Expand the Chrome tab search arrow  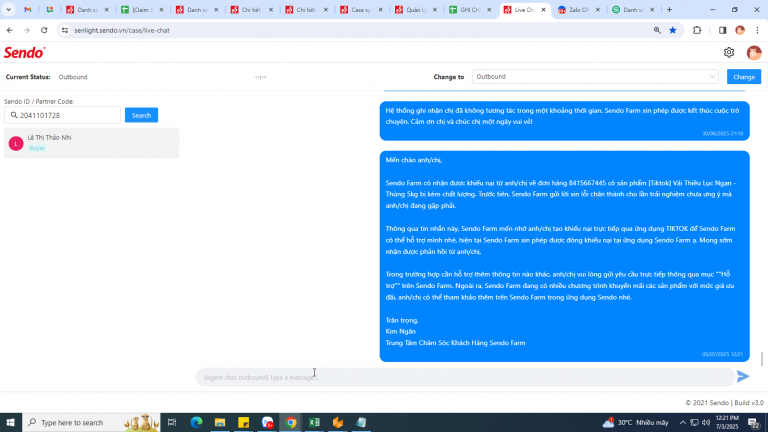point(8,10)
